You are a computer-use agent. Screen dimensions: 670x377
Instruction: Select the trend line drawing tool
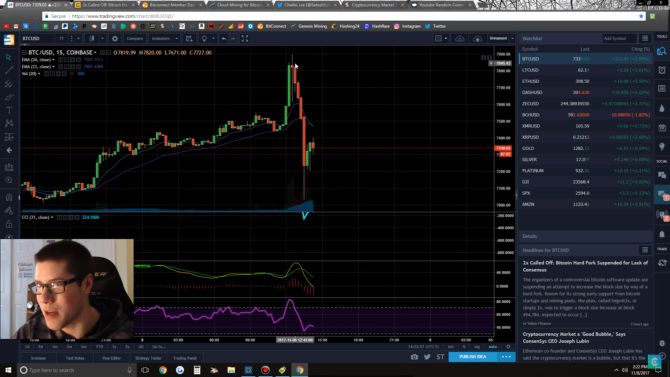pos(9,71)
